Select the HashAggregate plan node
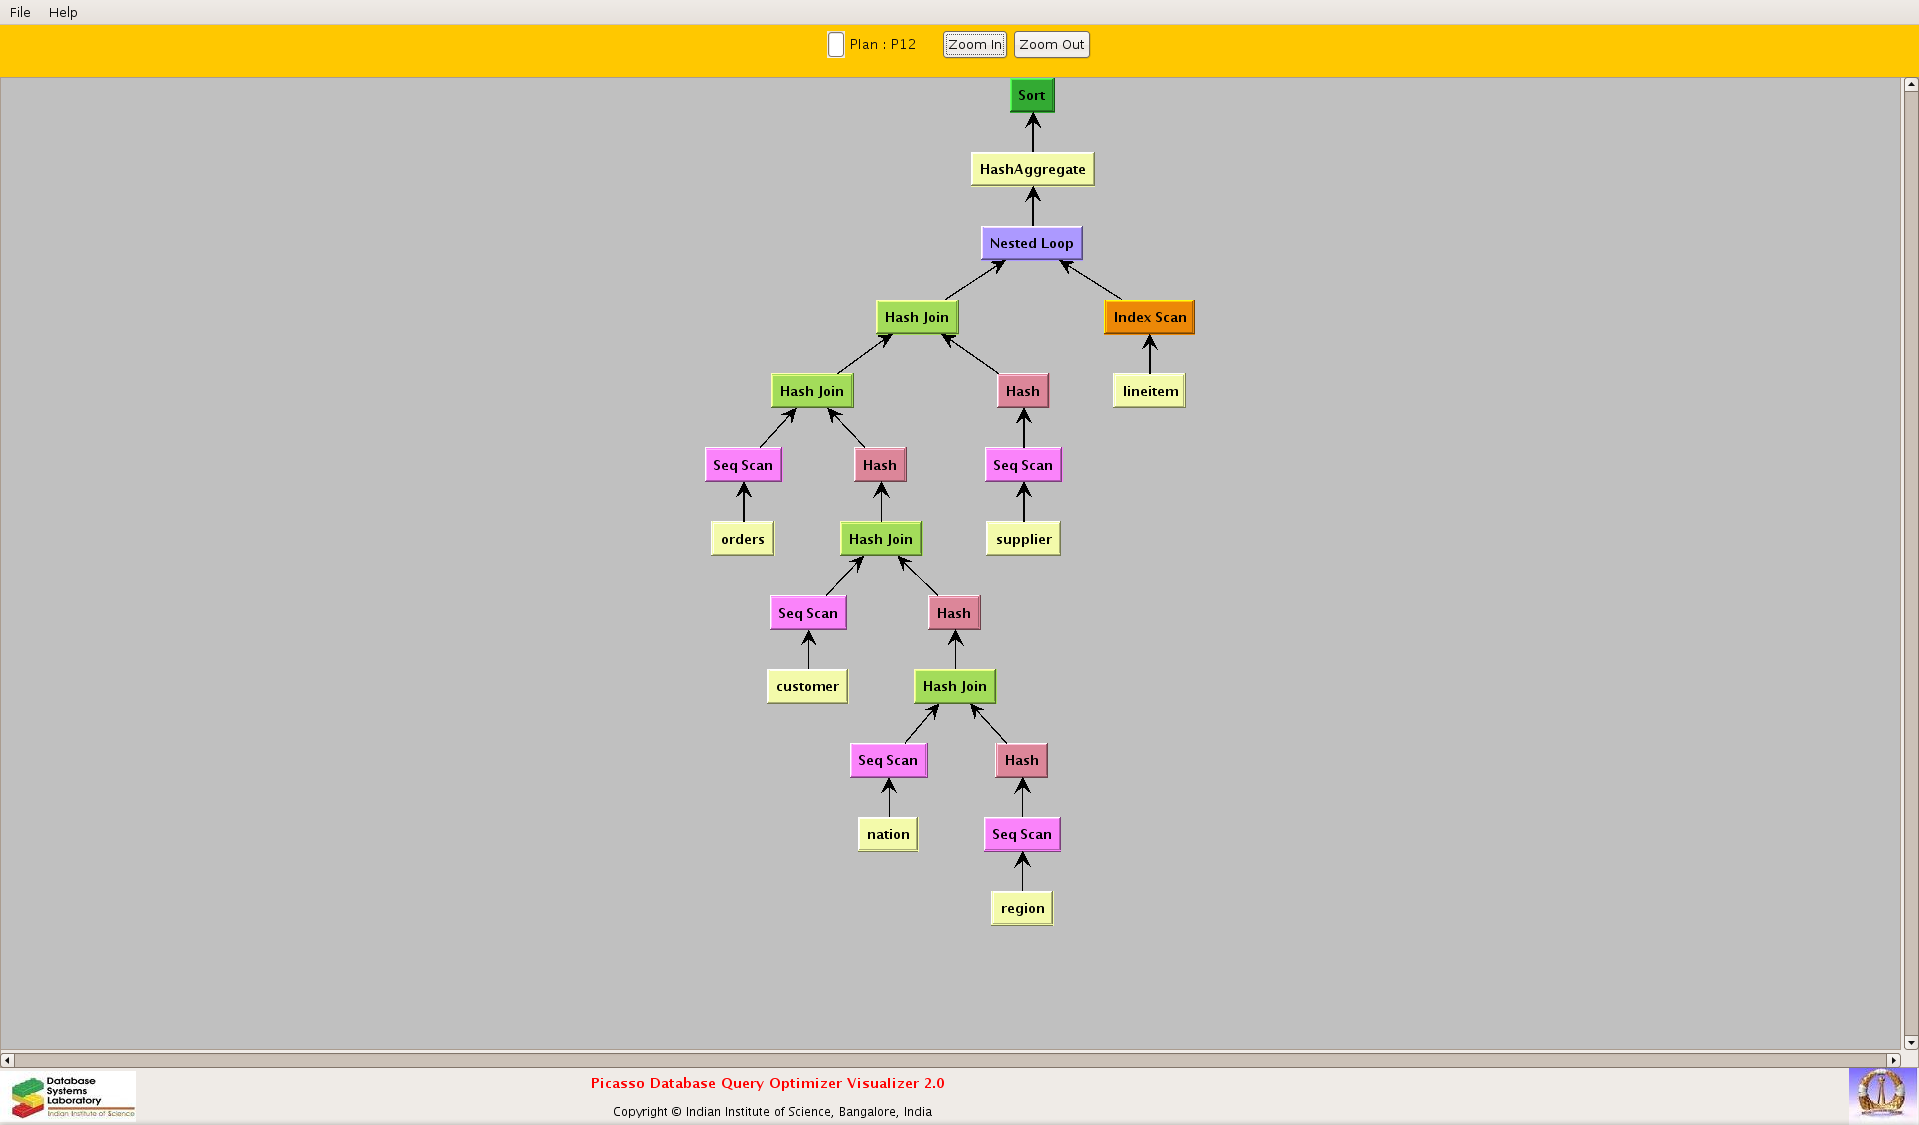Viewport: 1919px width, 1125px height. click(x=1032, y=169)
